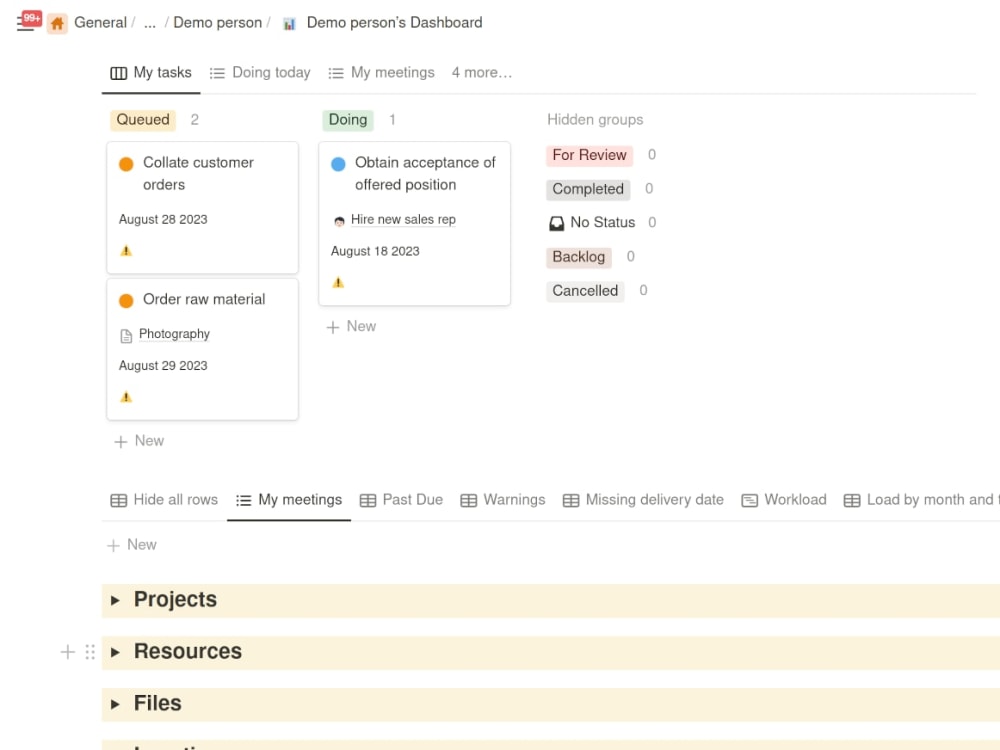Click the No Status inbox icon
This screenshot has height=750, width=1000.
point(557,223)
